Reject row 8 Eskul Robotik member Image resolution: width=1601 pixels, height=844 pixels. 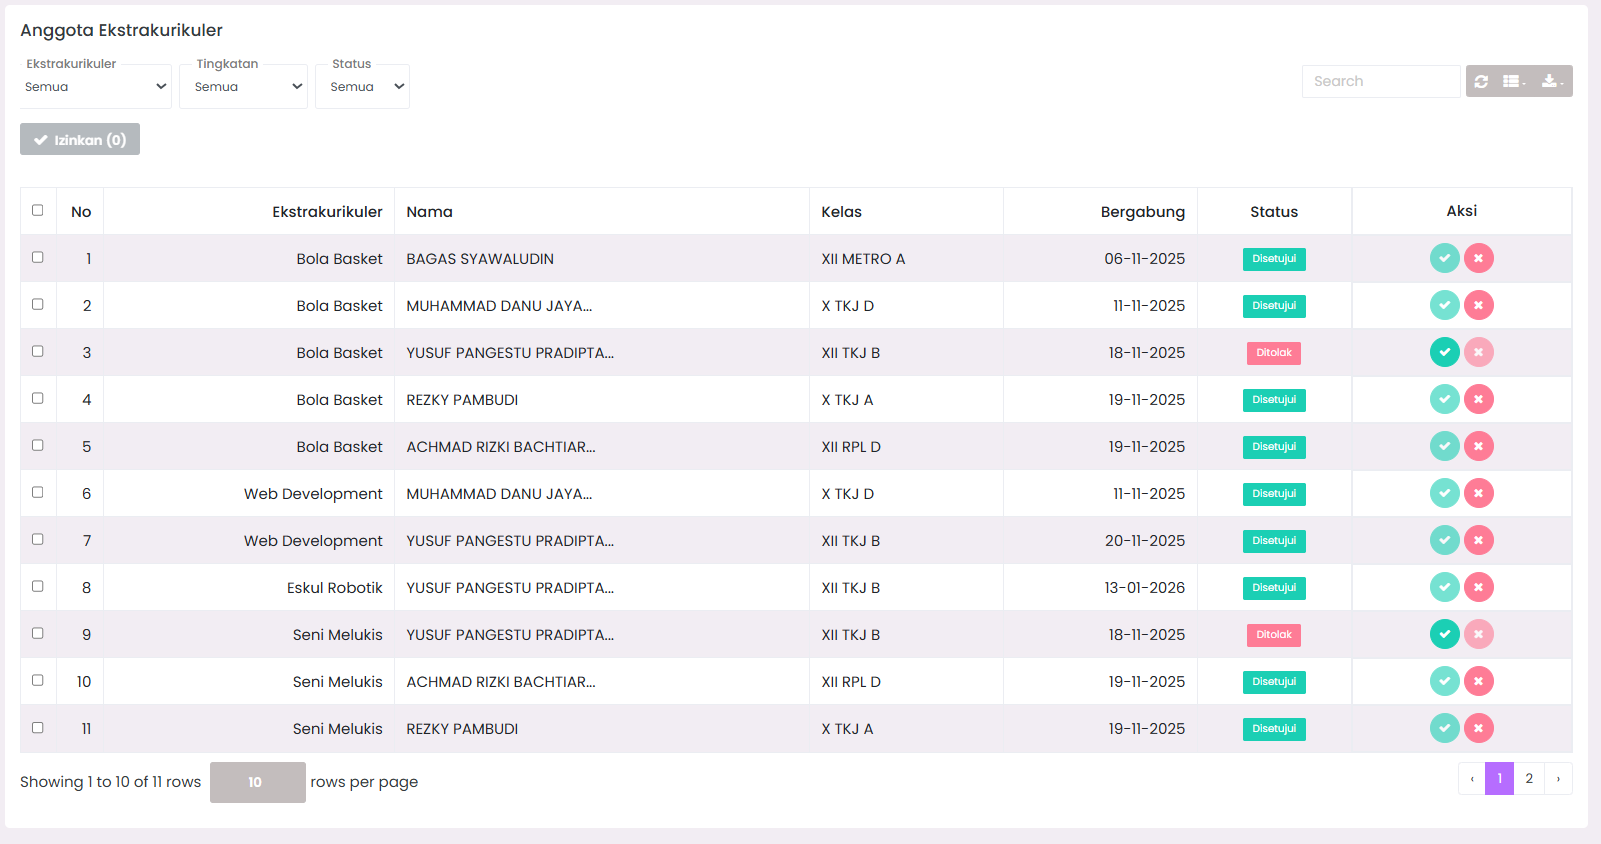1478,587
